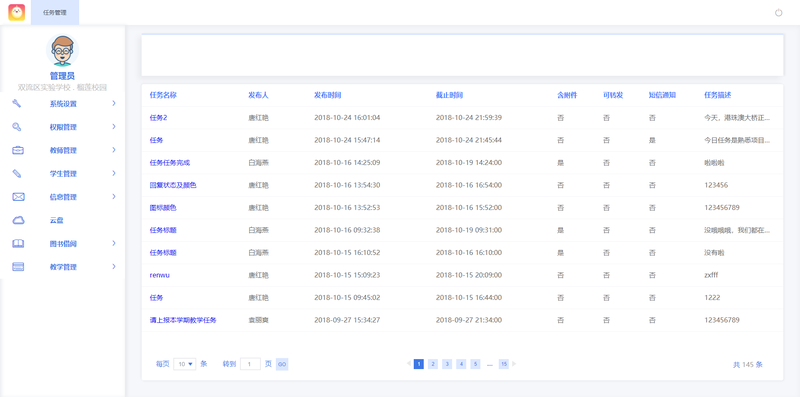
Task: Click the power logout icon
Action: pyautogui.click(x=779, y=13)
